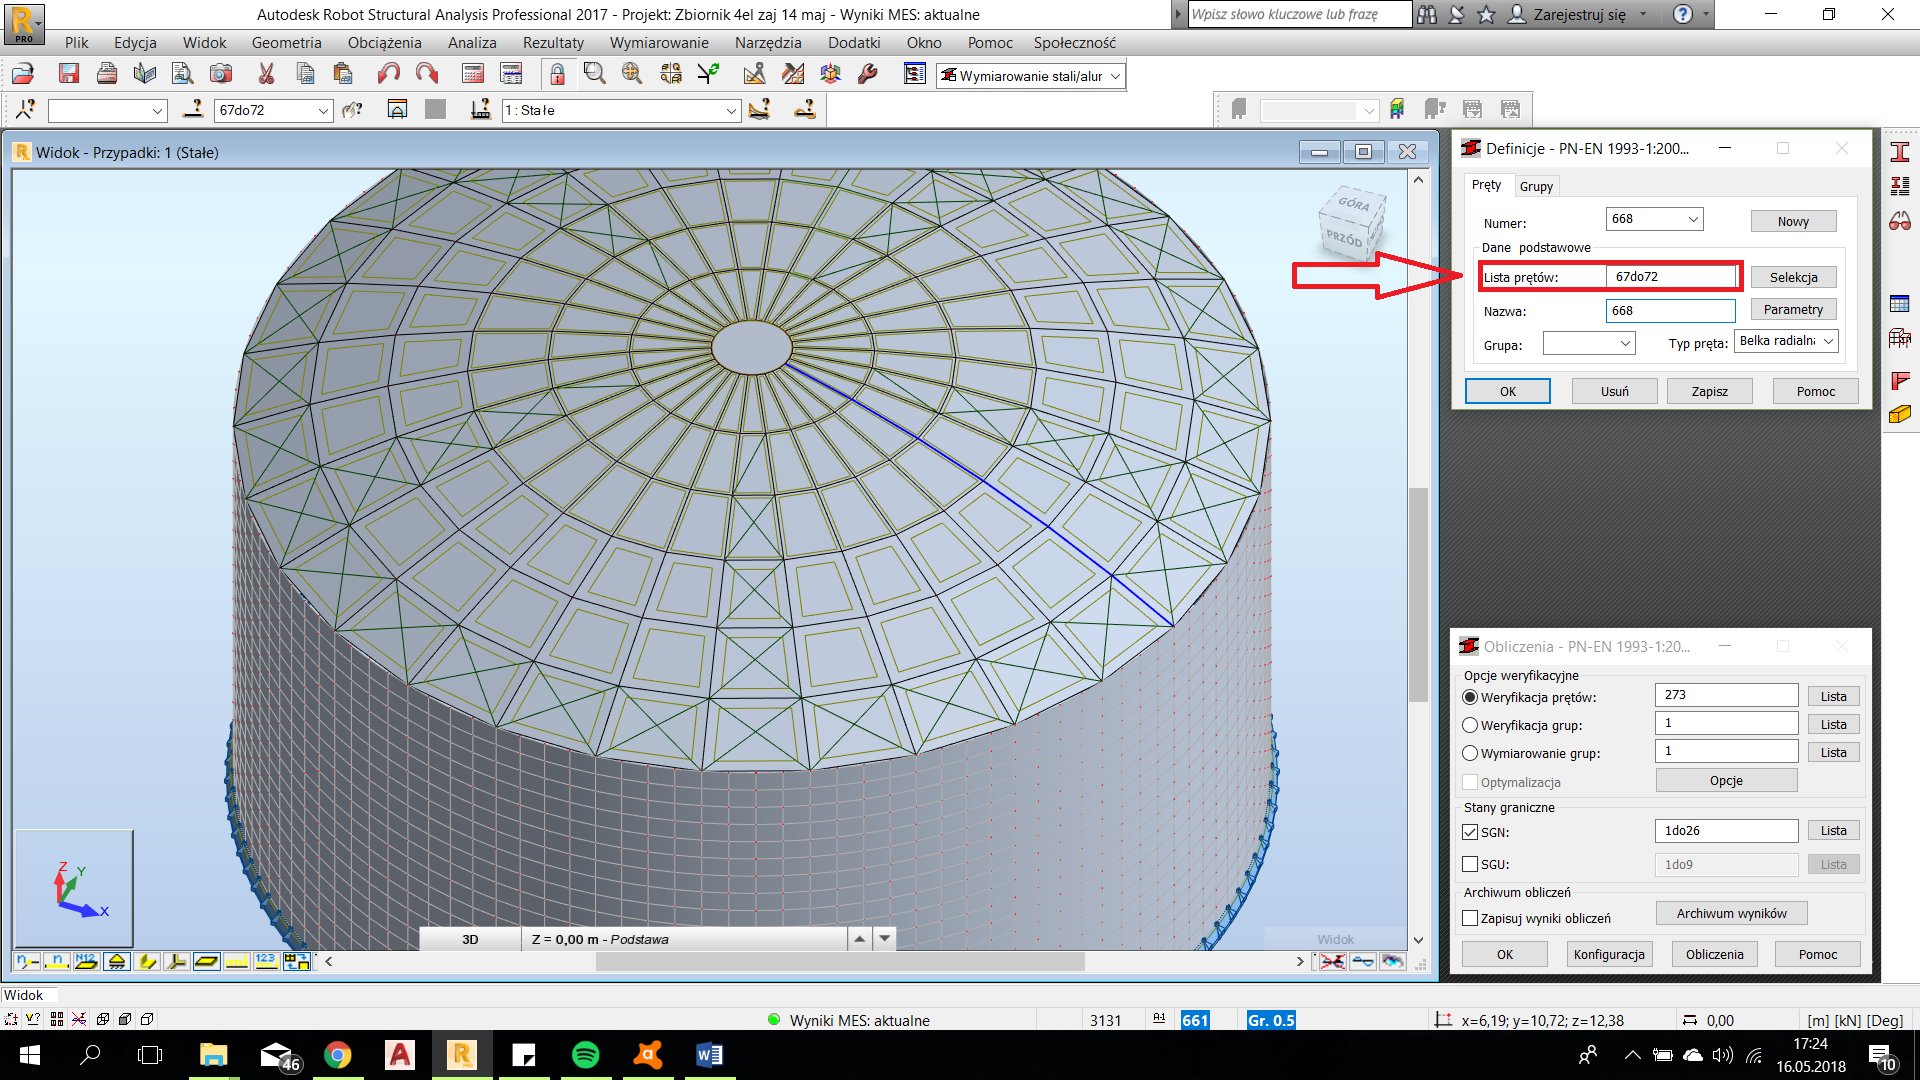Image resolution: width=1920 pixels, height=1080 pixels.
Task: Open the Sections panel on the right sidebar
Action: point(1900,151)
